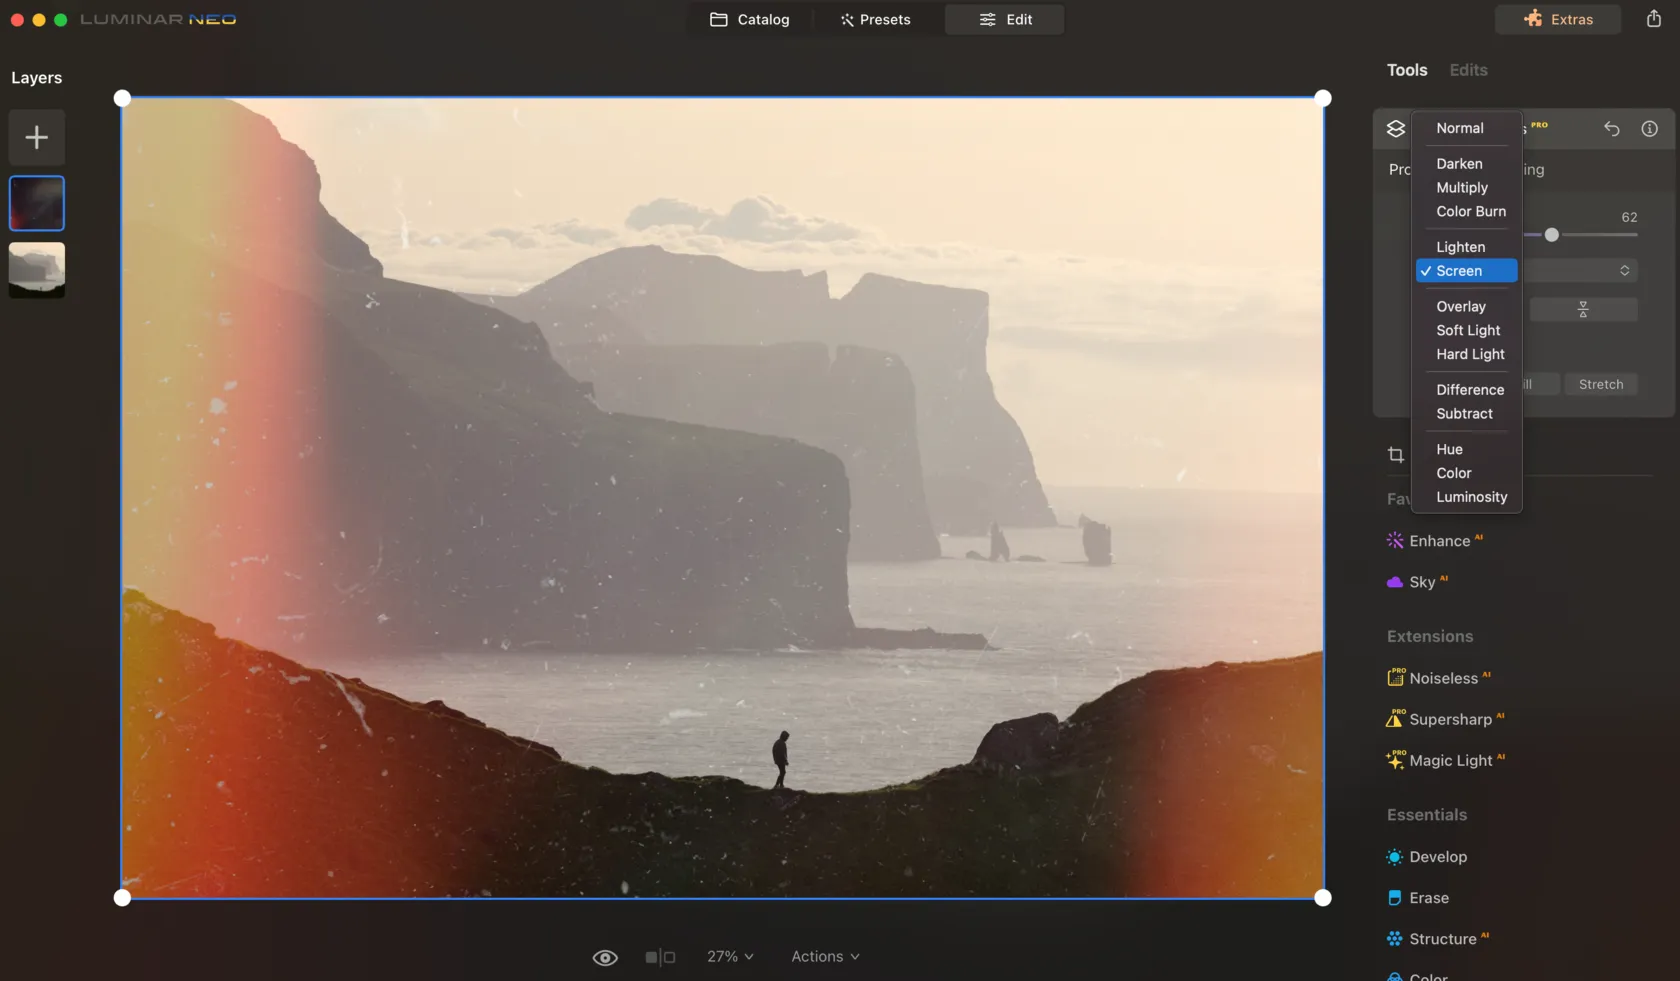This screenshot has width=1680, height=981.
Task: Click the share export icon
Action: pyautogui.click(x=1653, y=19)
